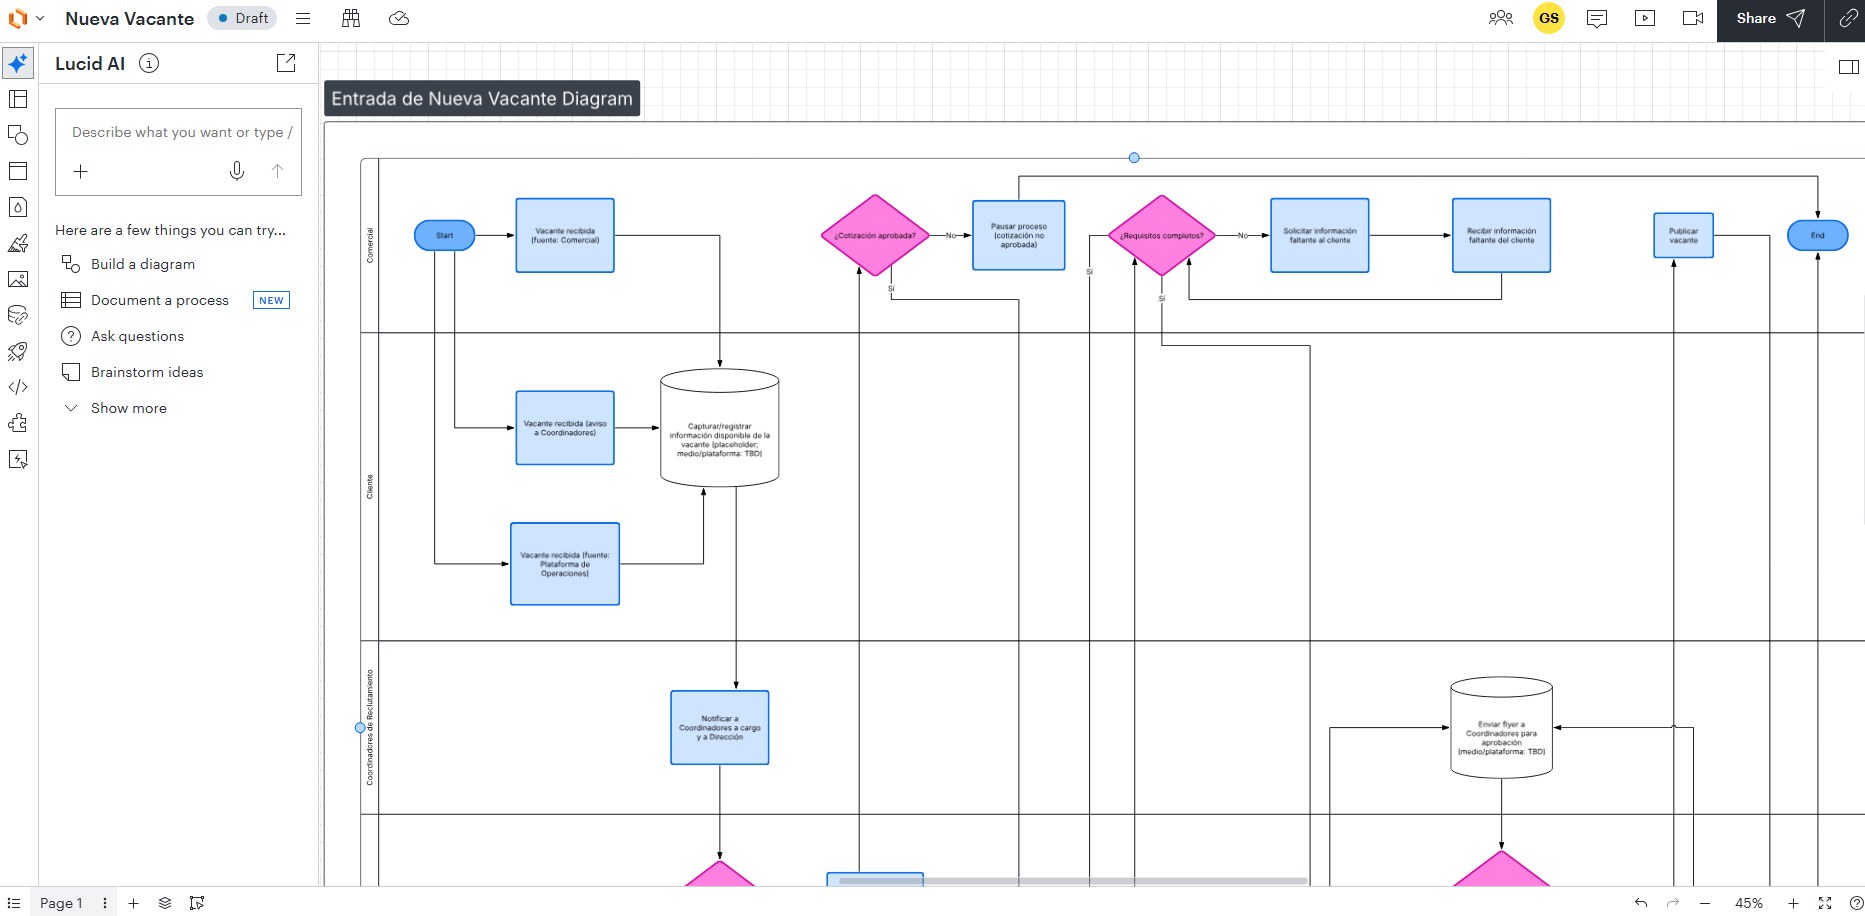Toggle the right side panel
This screenshot has height=916, width=1865.
point(1849,67)
